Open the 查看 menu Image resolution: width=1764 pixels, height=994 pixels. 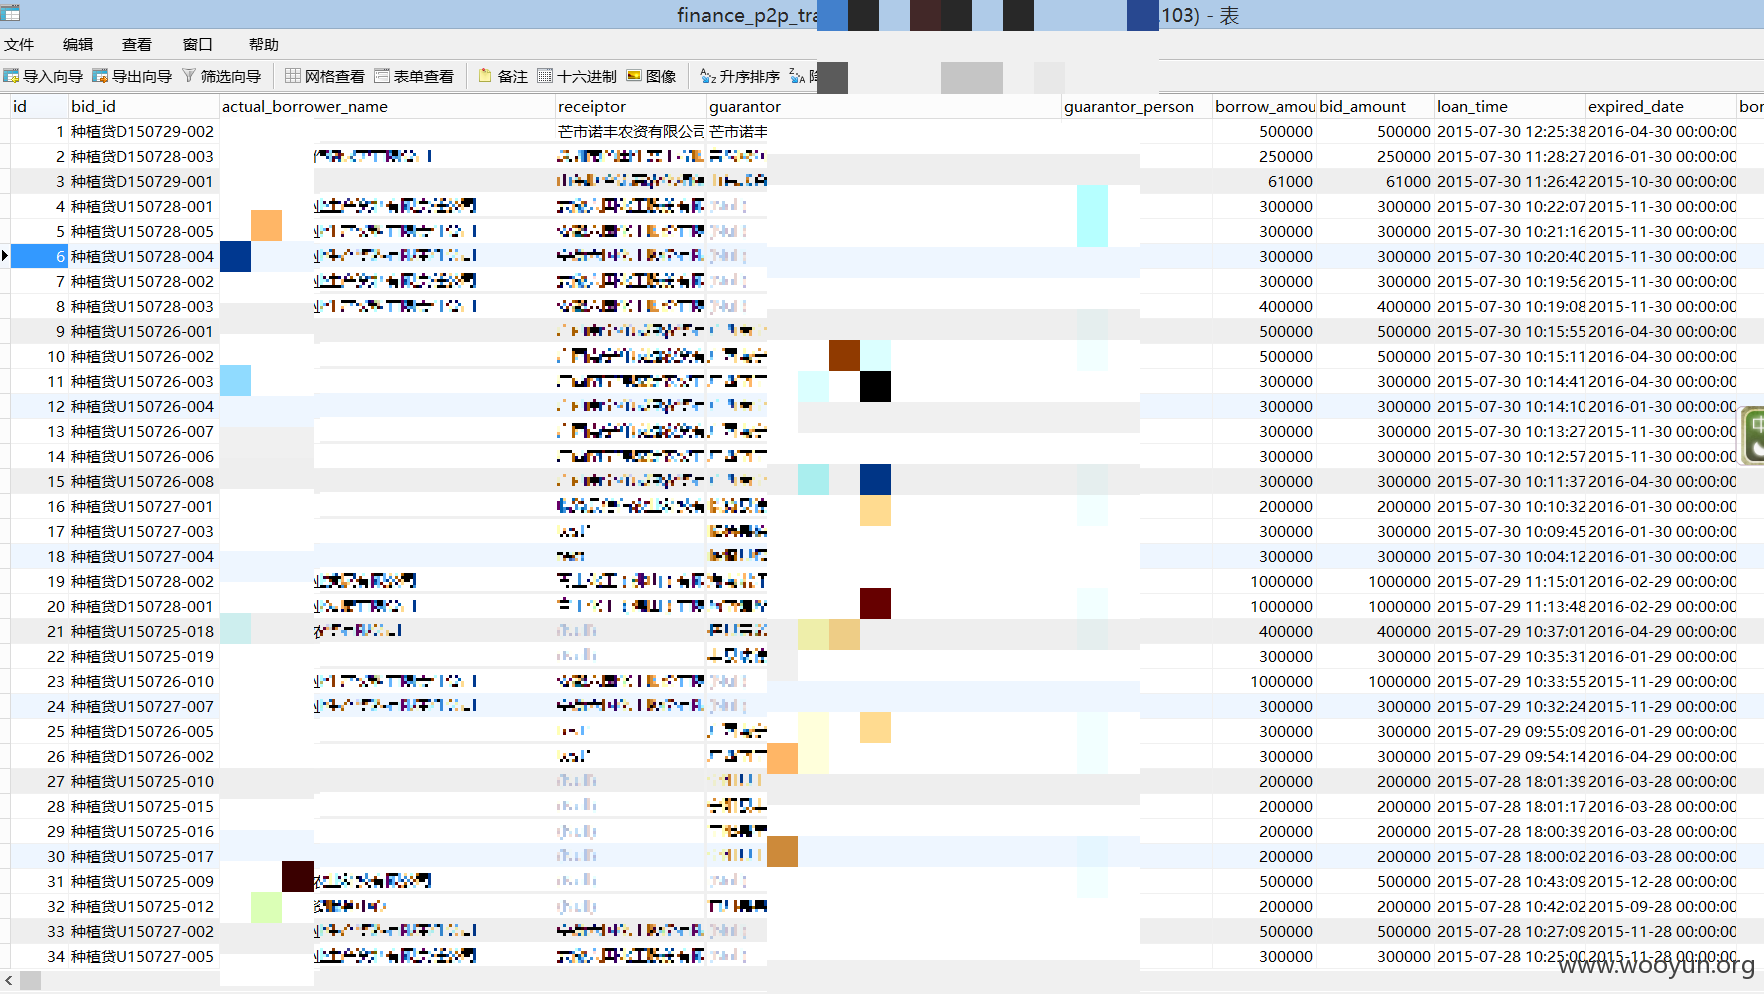(x=137, y=45)
